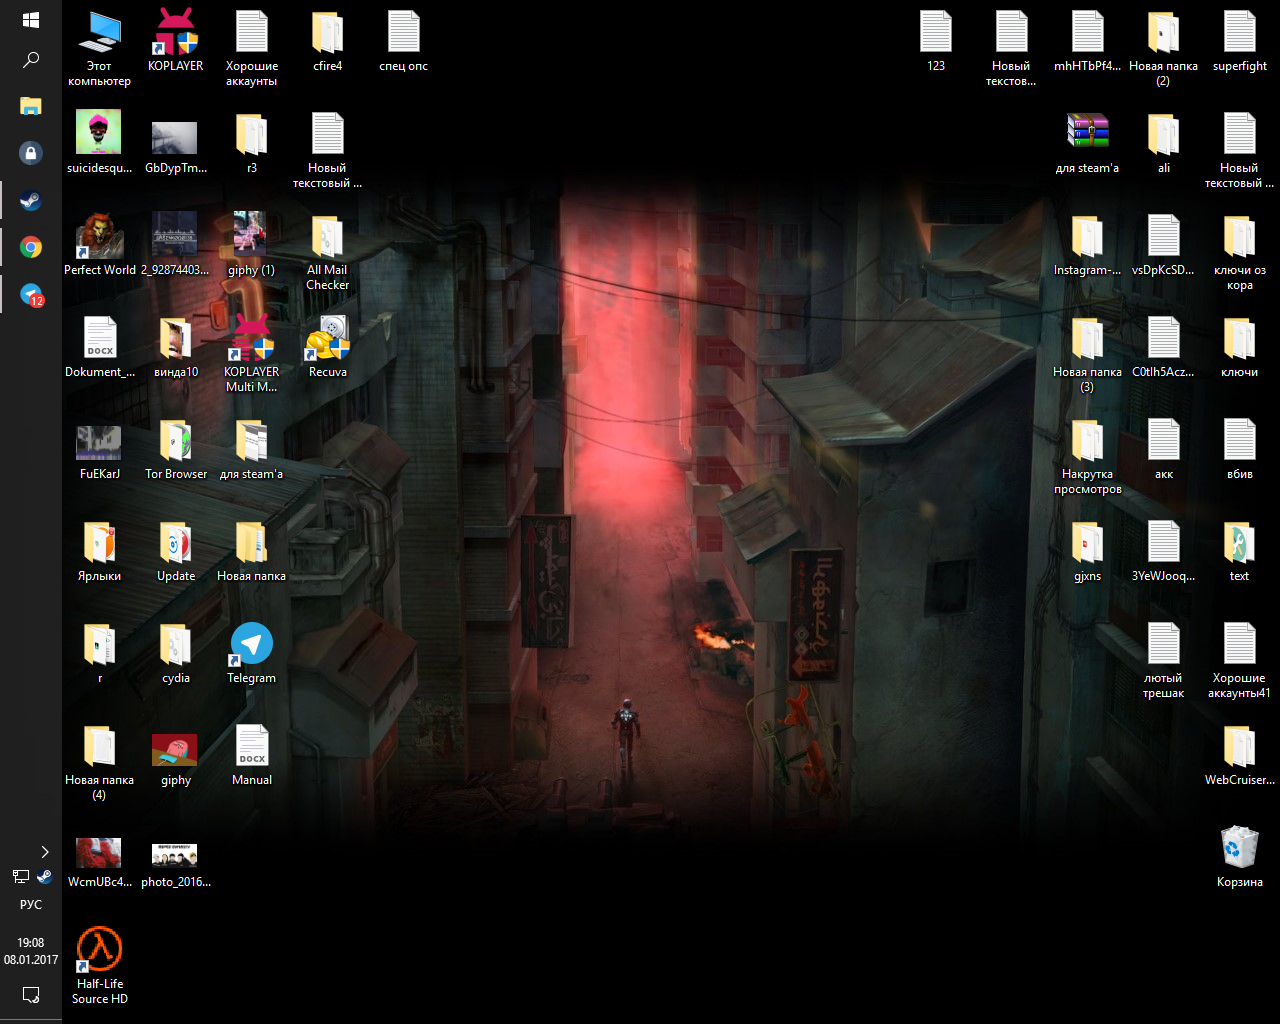Select the спец опс text file
This screenshot has width=1280, height=1024.
pyautogui.click(x=404, y=41)
